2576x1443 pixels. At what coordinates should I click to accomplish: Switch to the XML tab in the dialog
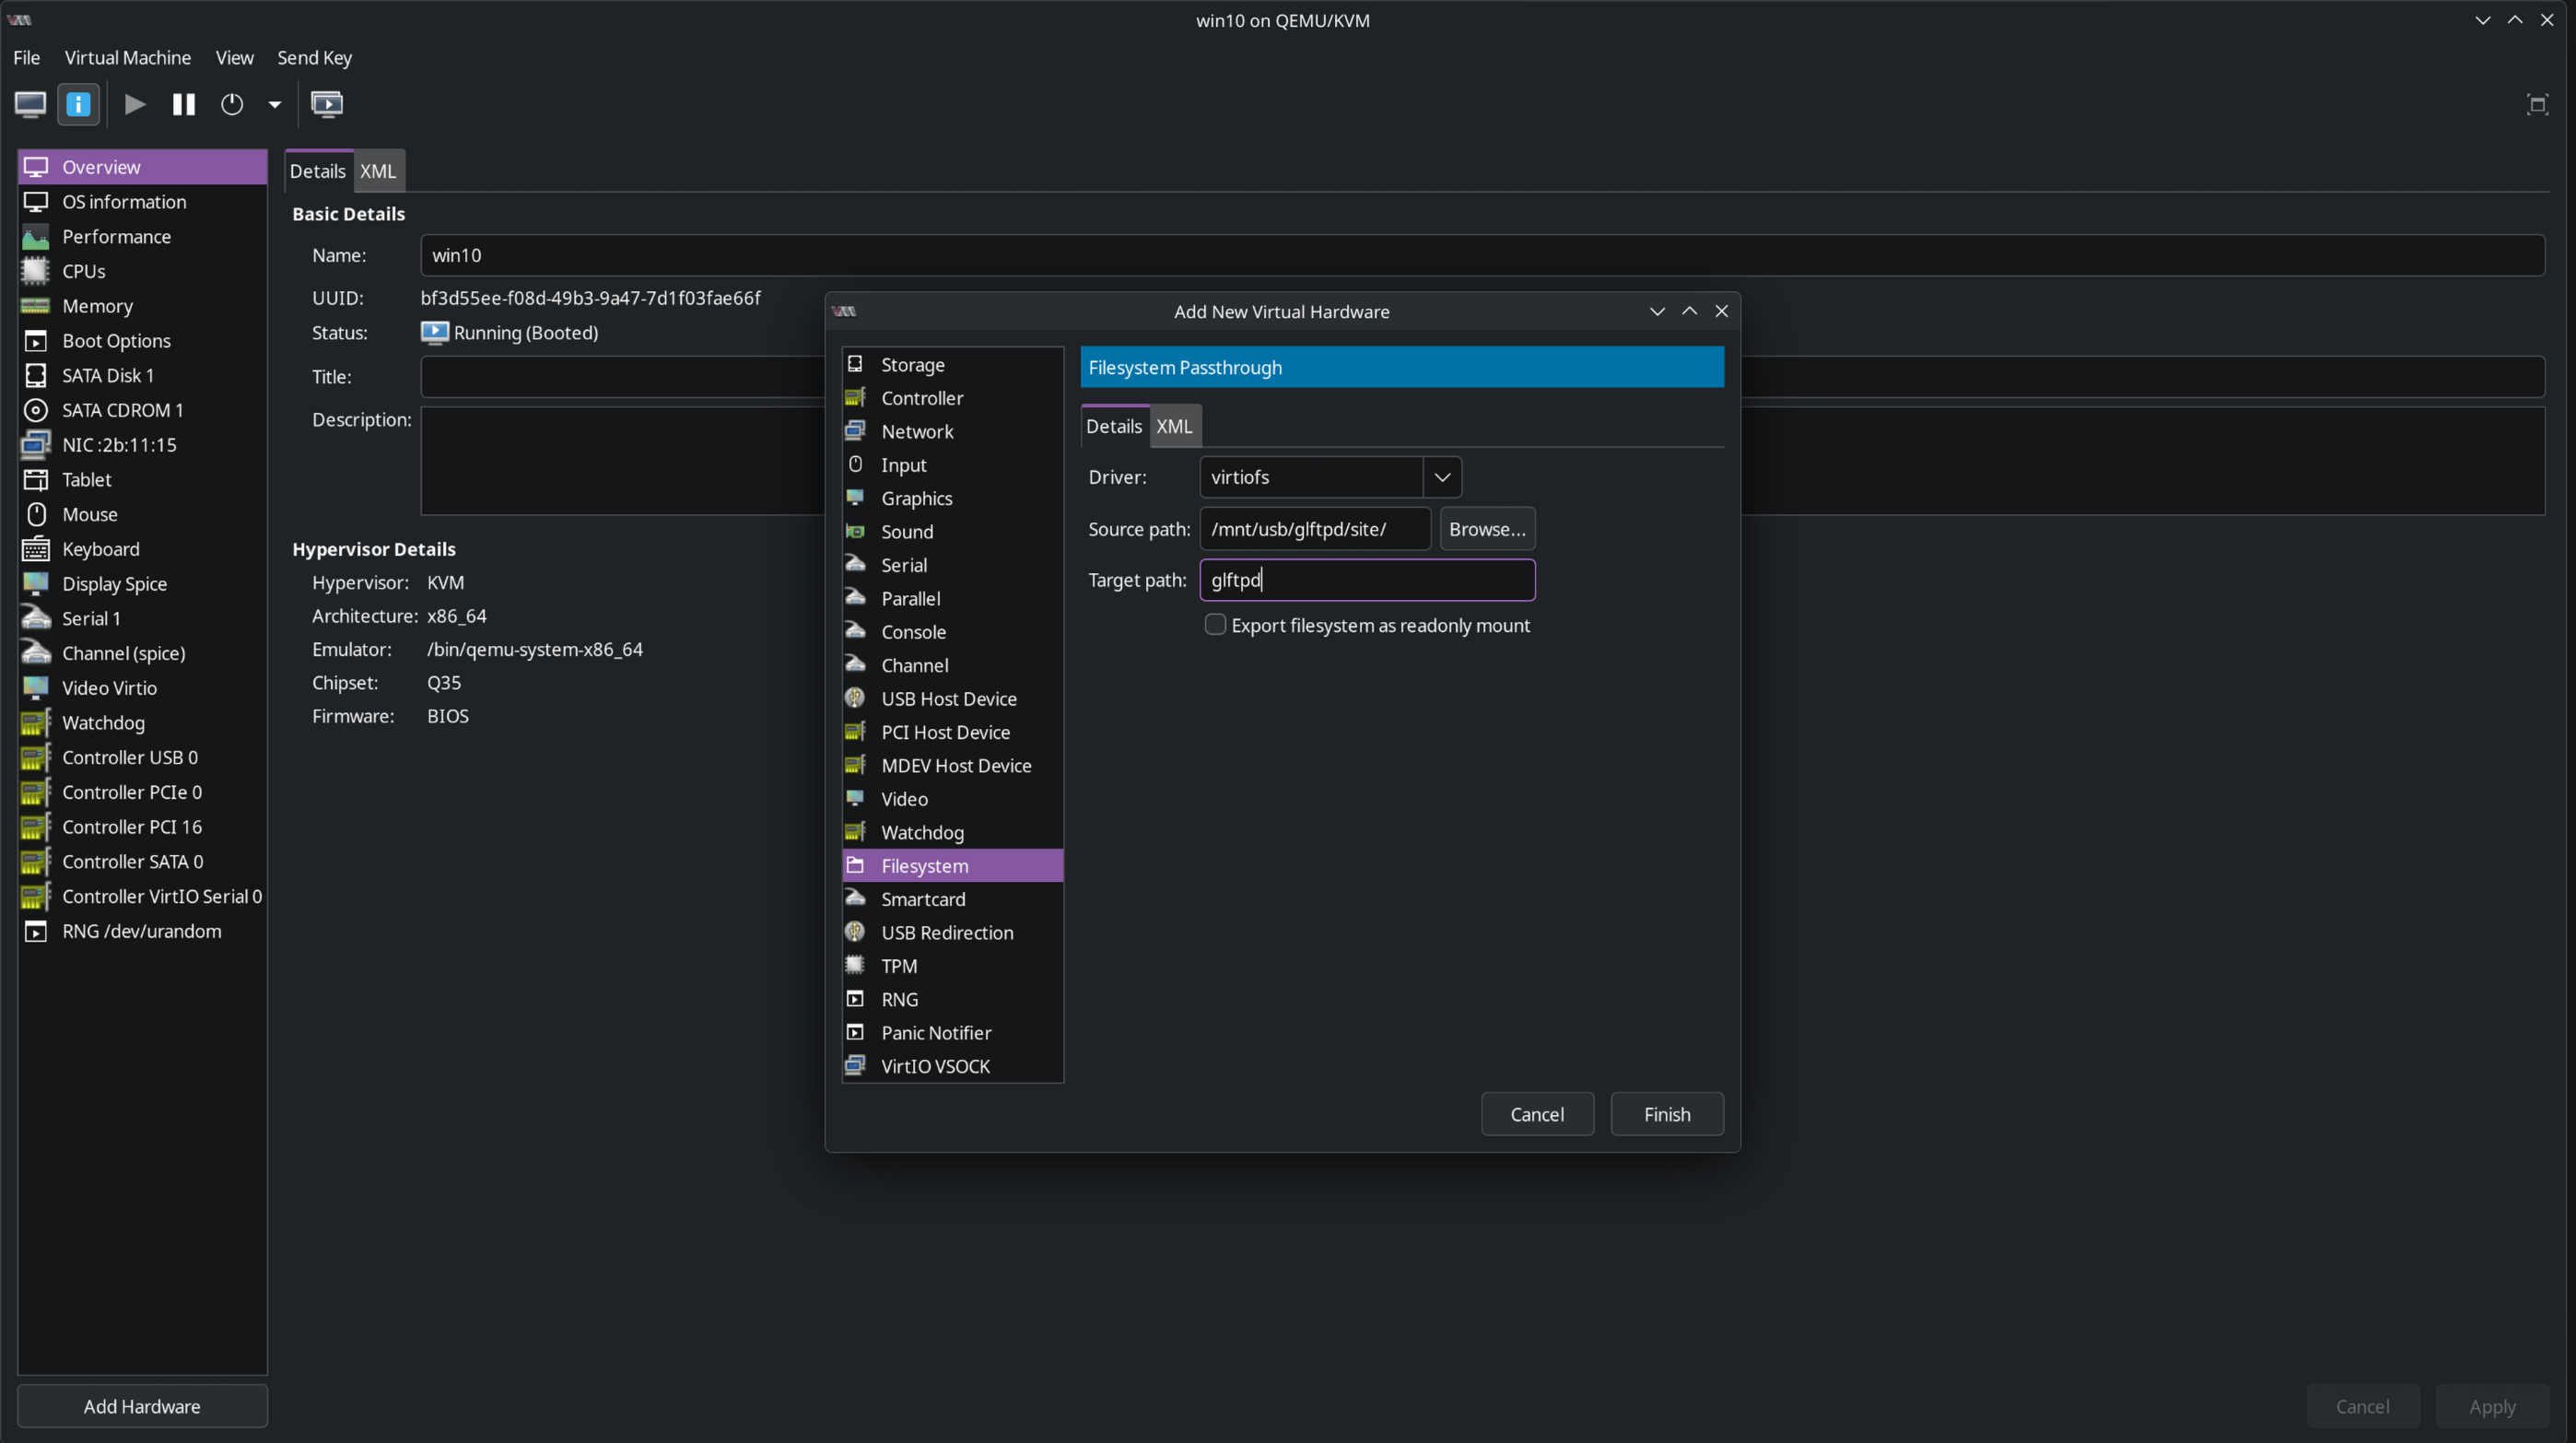pos(1173,426)
